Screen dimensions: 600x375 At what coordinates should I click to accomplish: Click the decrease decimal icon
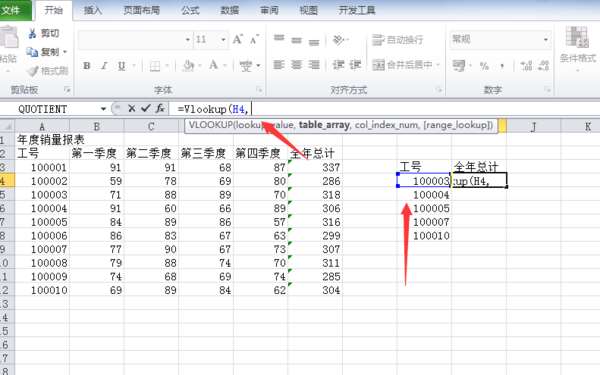point(544,65)
